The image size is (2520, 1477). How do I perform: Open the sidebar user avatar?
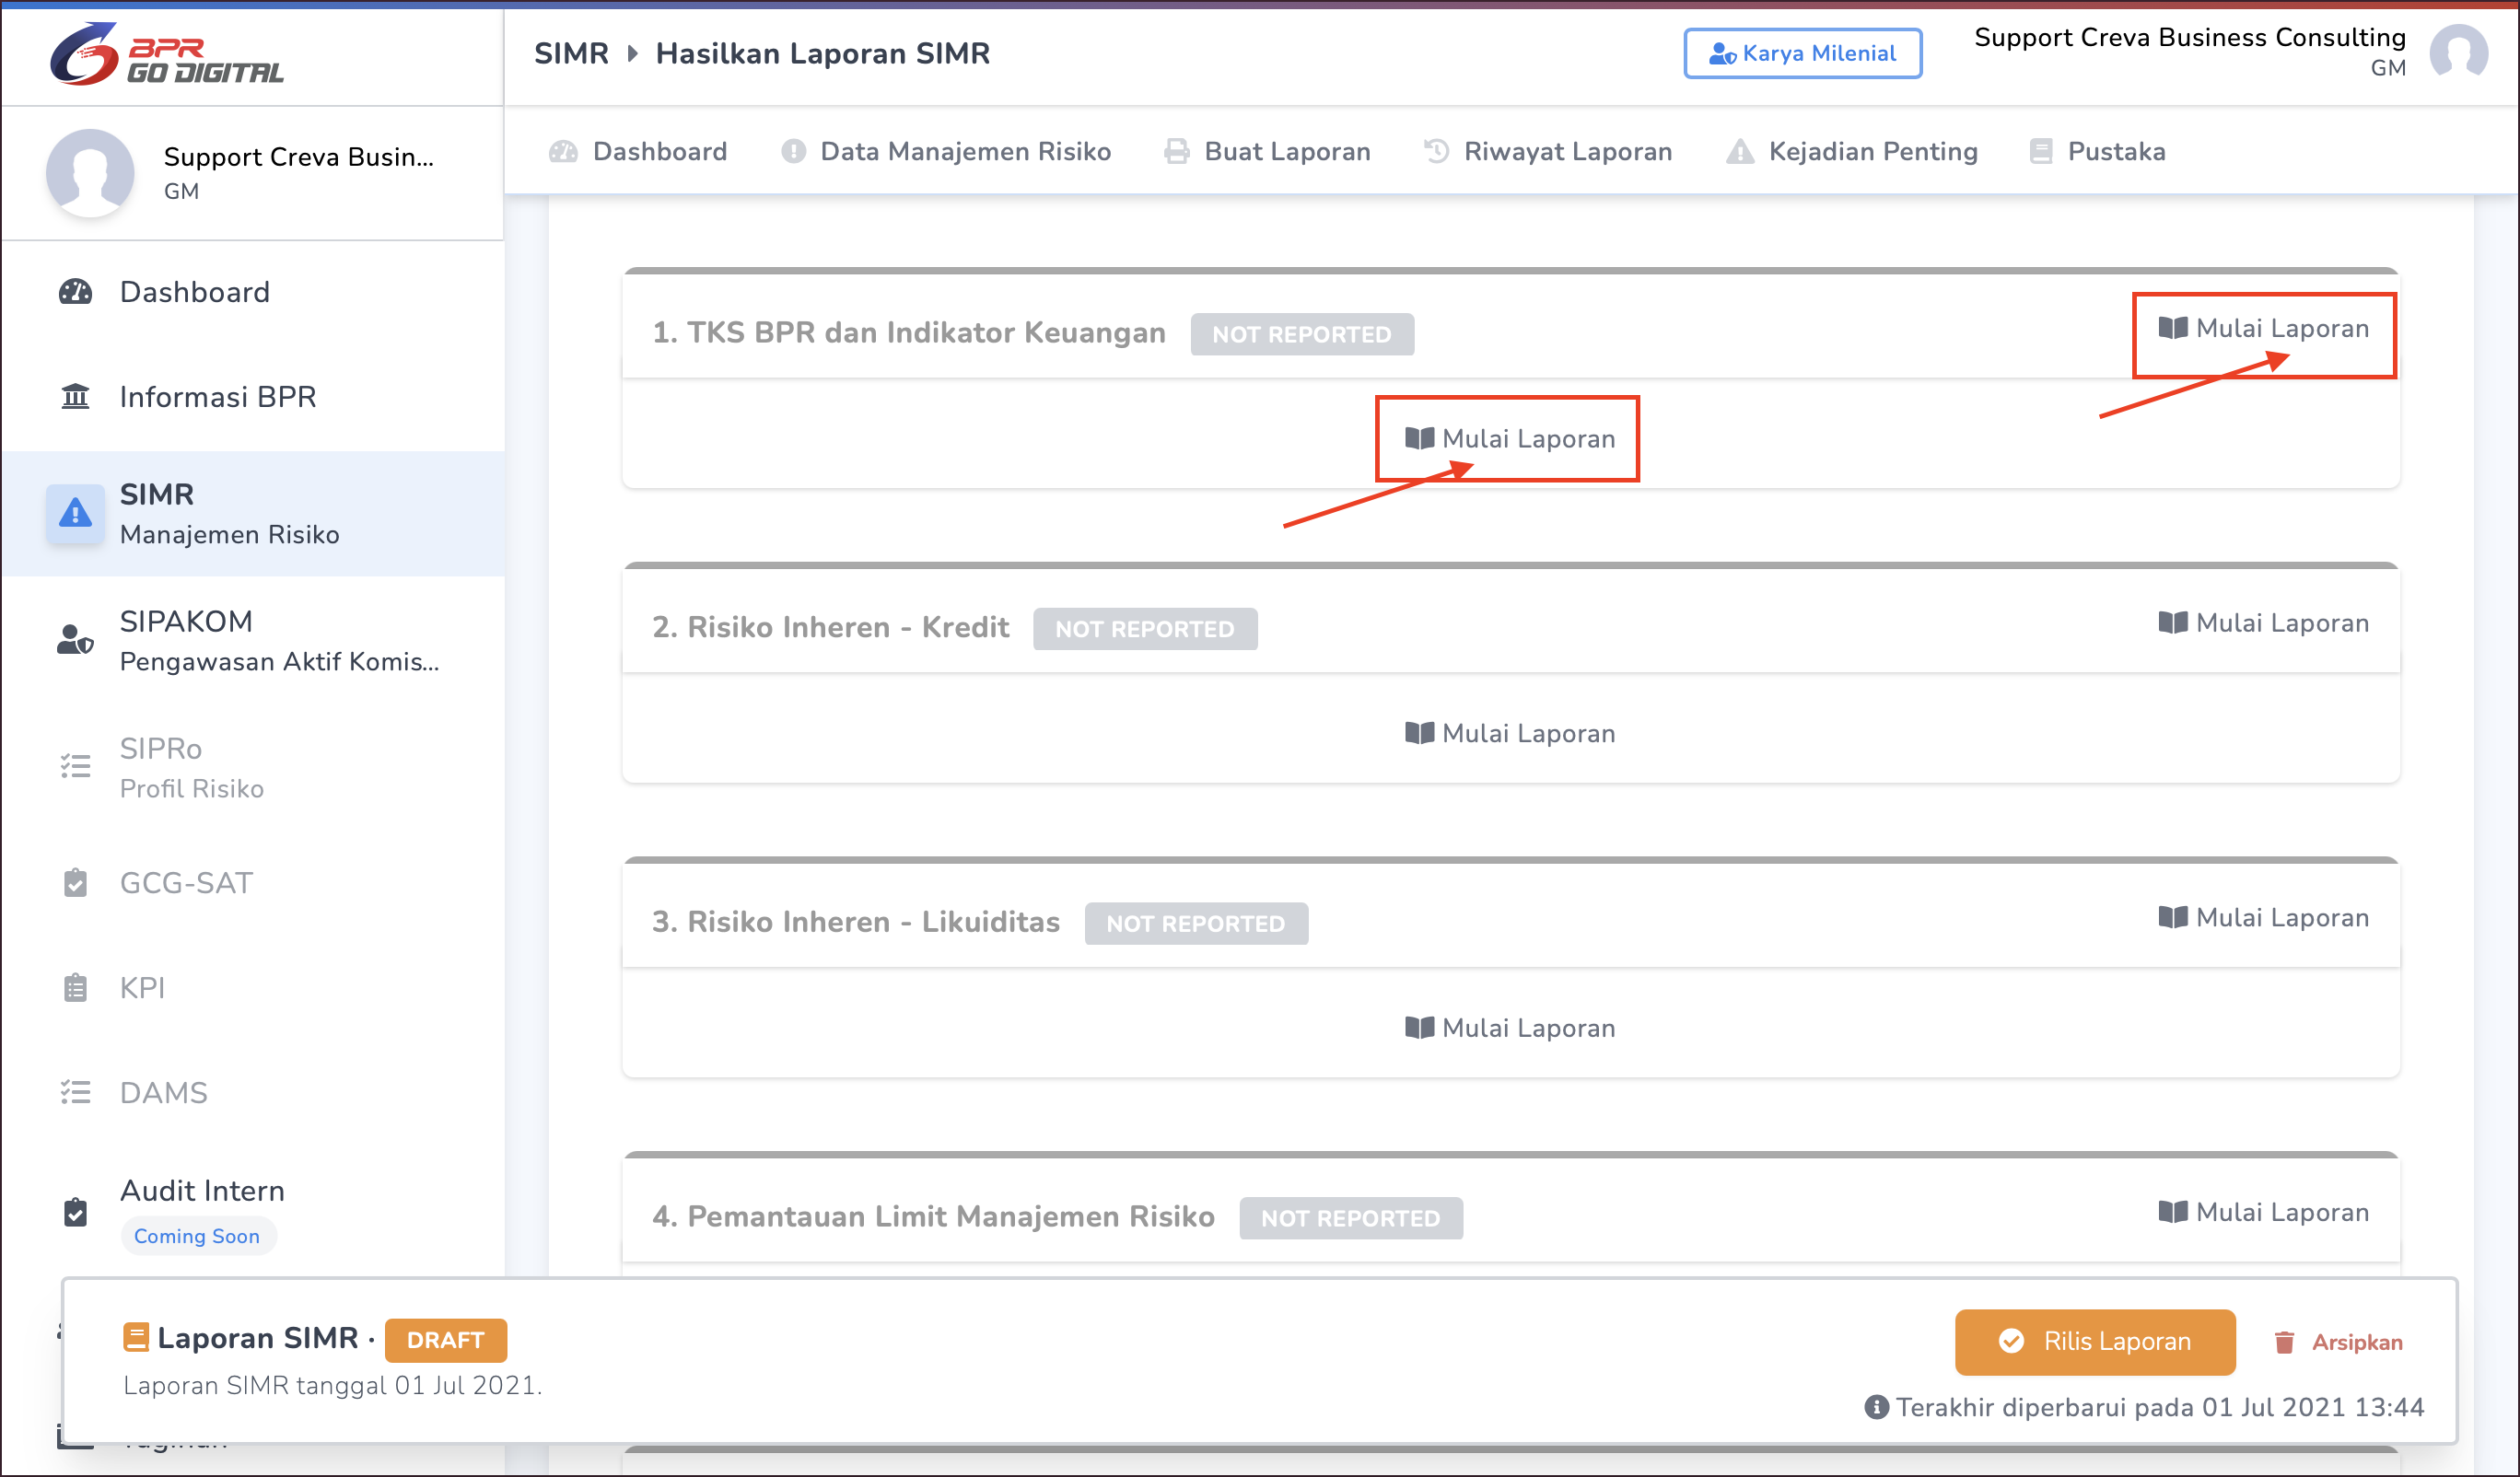pyautogui.click(x=90, y=172)
